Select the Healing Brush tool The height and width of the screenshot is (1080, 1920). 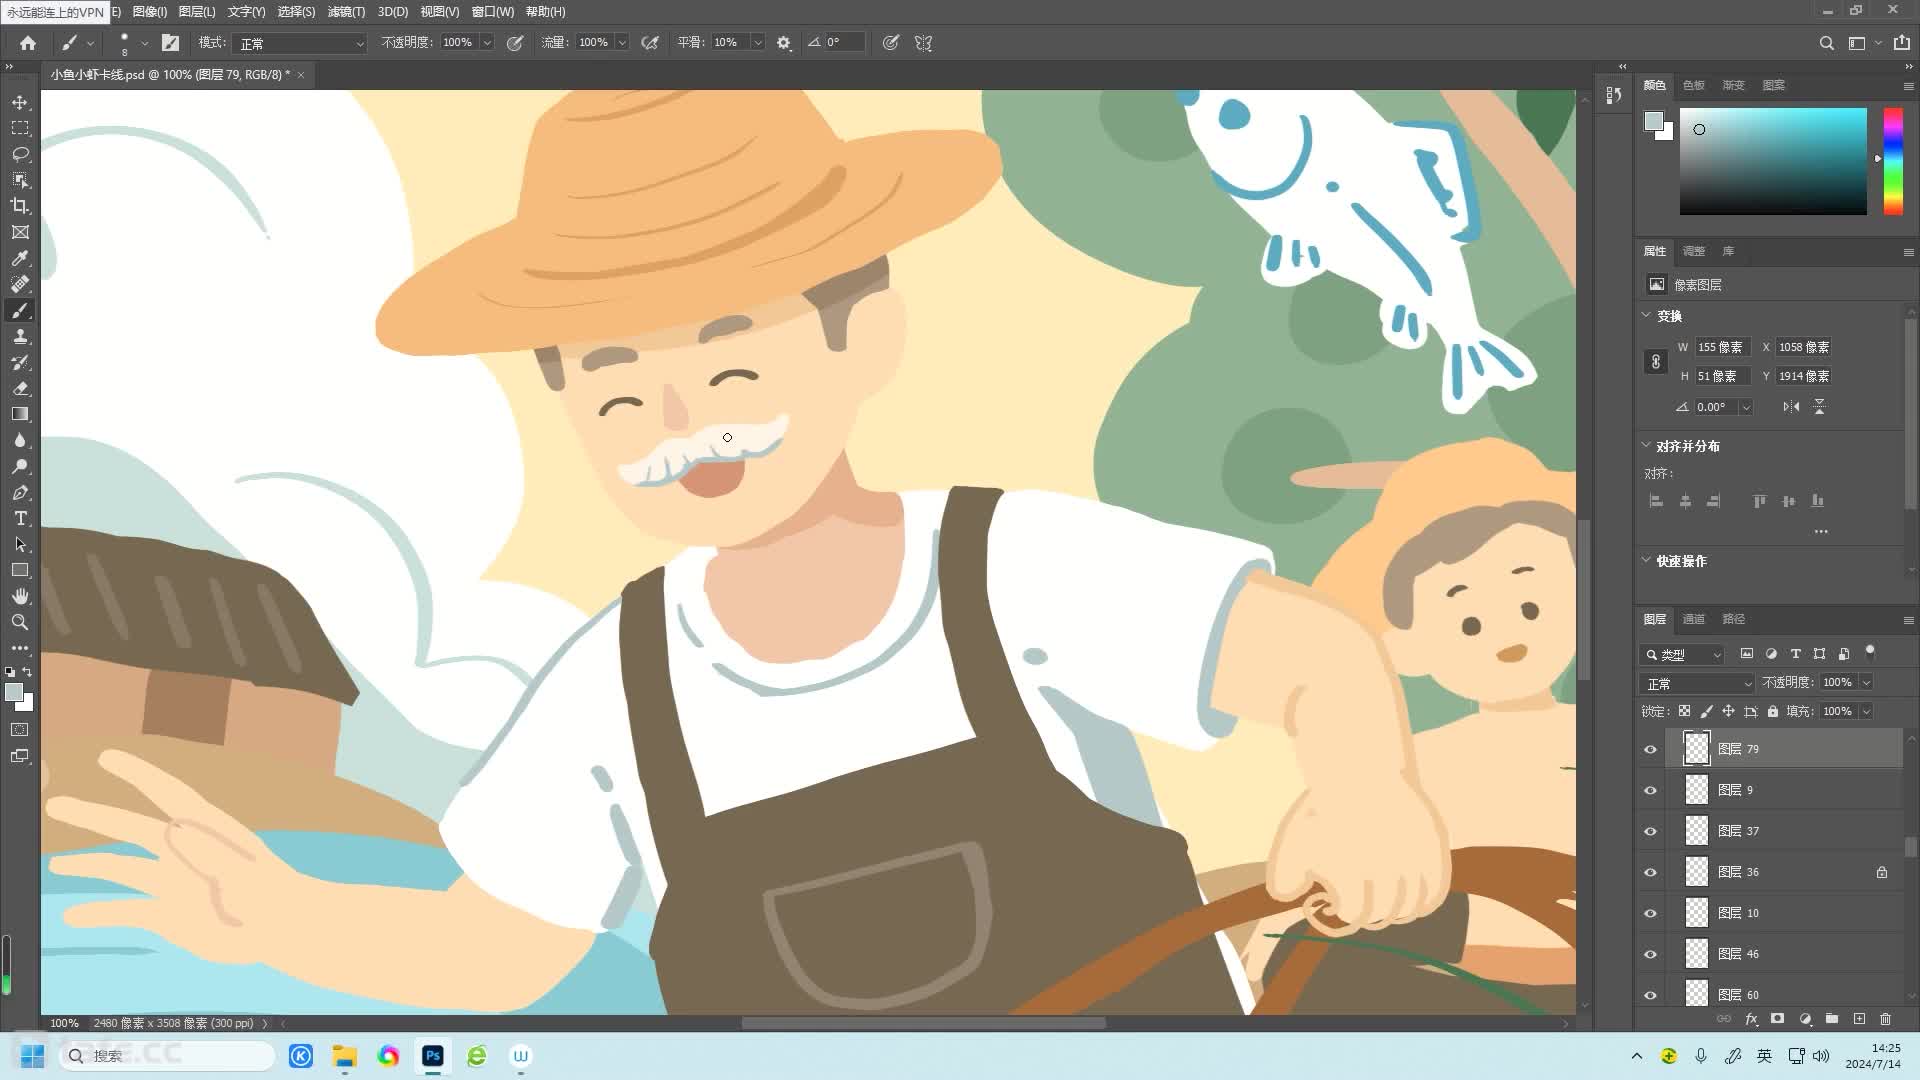point(20,284)
